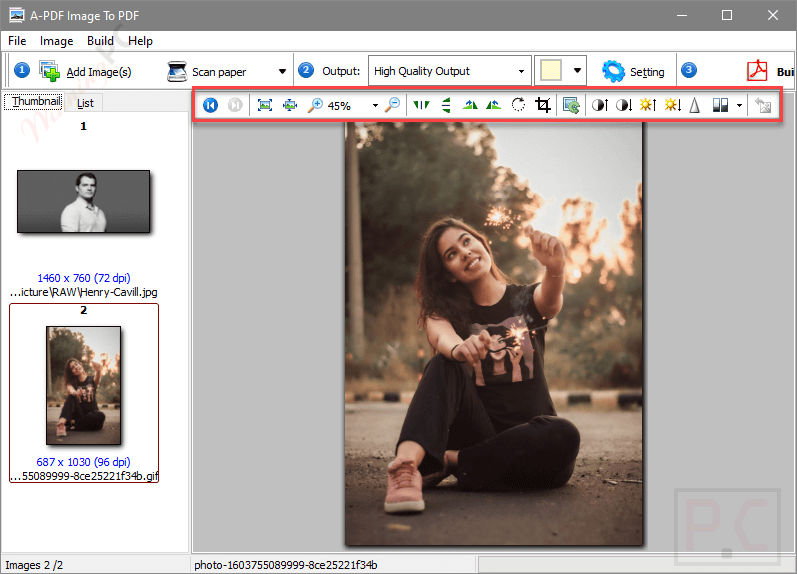This screenshot has height=574, width=797.
Task: Click the pale yellow color swatch
Action: click(x=551, y=71)
